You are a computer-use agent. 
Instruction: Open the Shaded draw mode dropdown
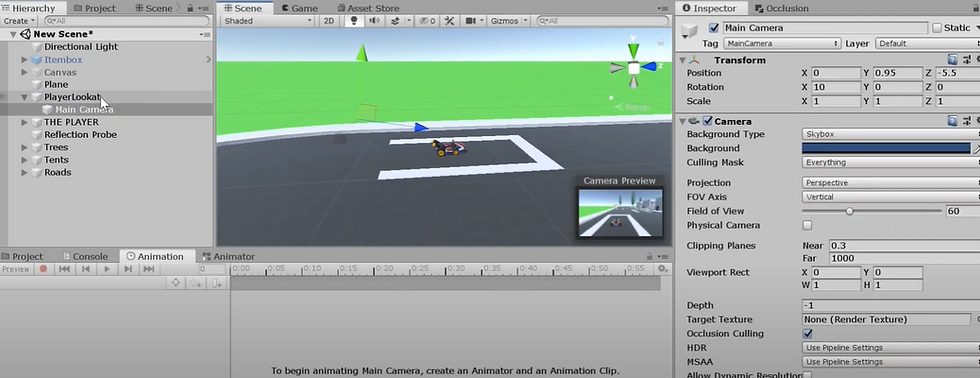pos(267,21)
